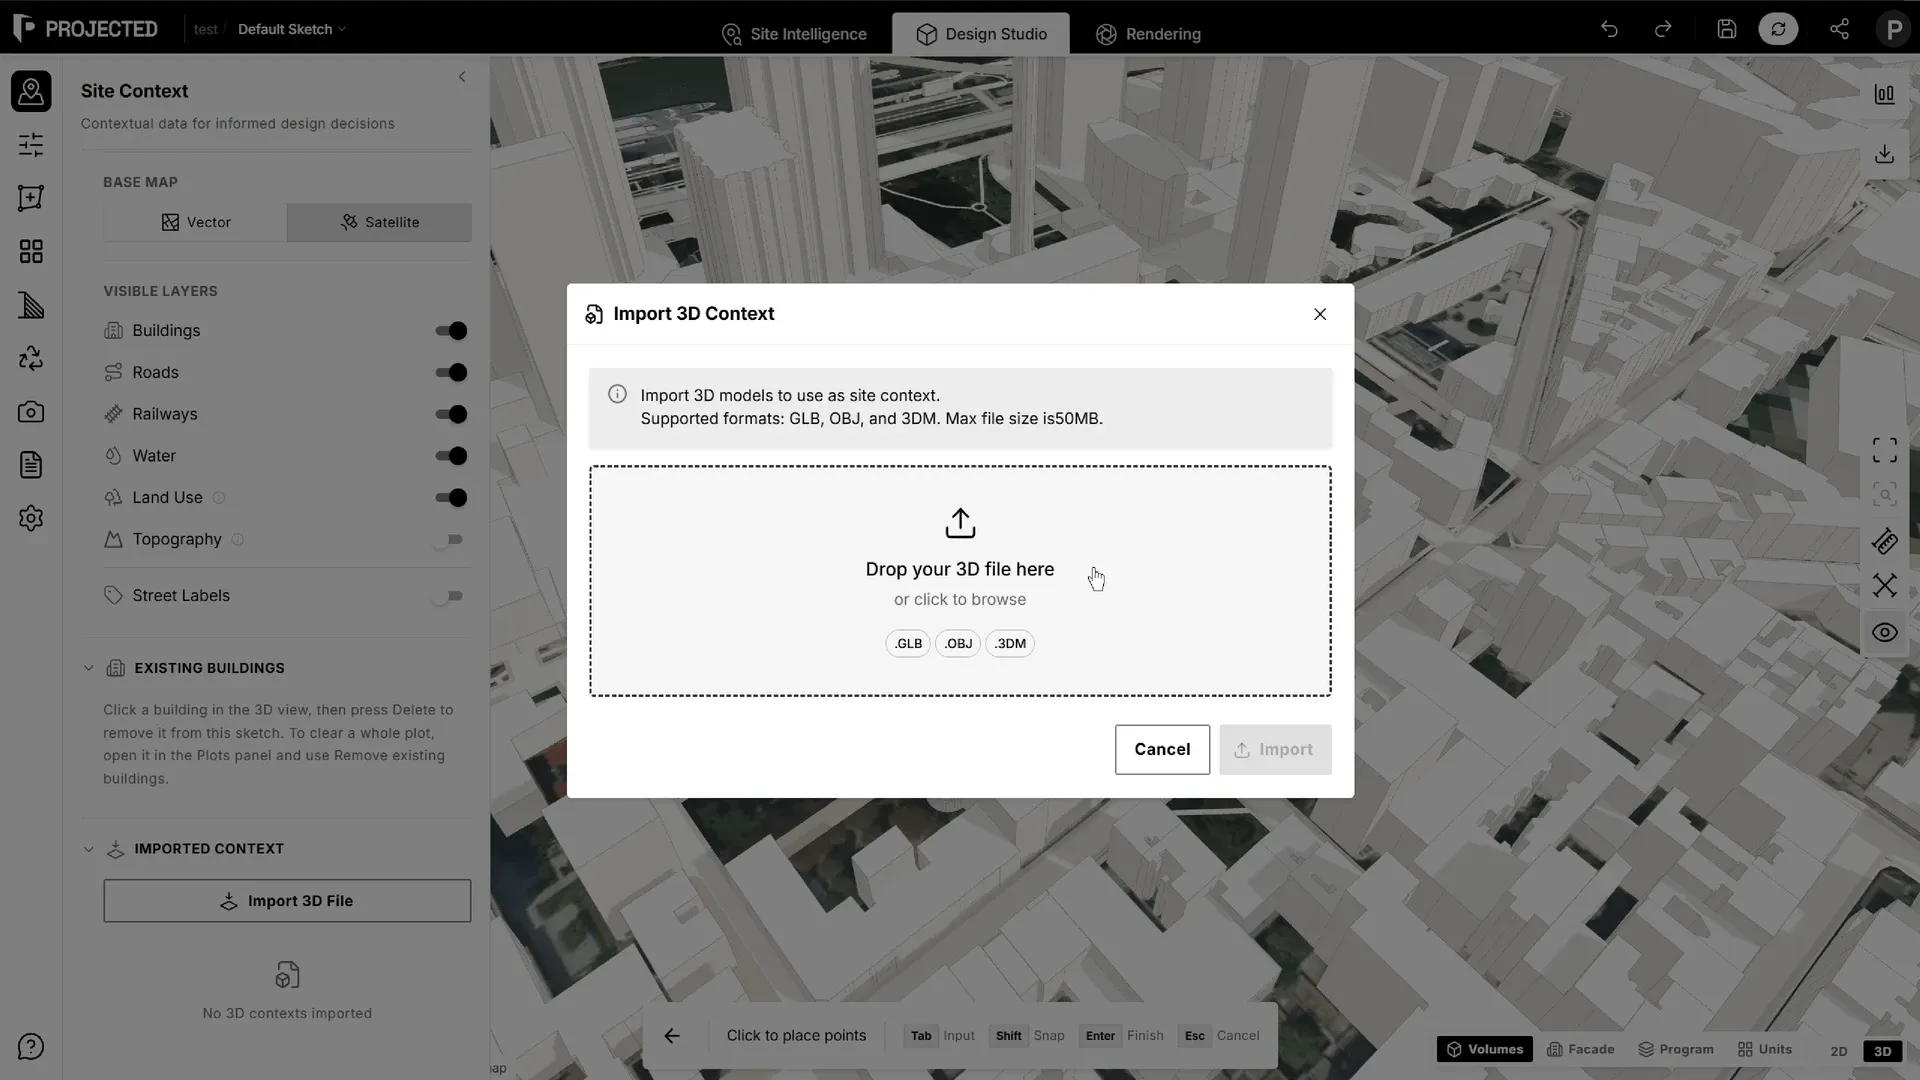Image resolution: width=1920 pixels, height=1080 pixels.
Task: Open the sliders parameters sidebar icon
Action: pyautogui.click(x=31, y=145)
